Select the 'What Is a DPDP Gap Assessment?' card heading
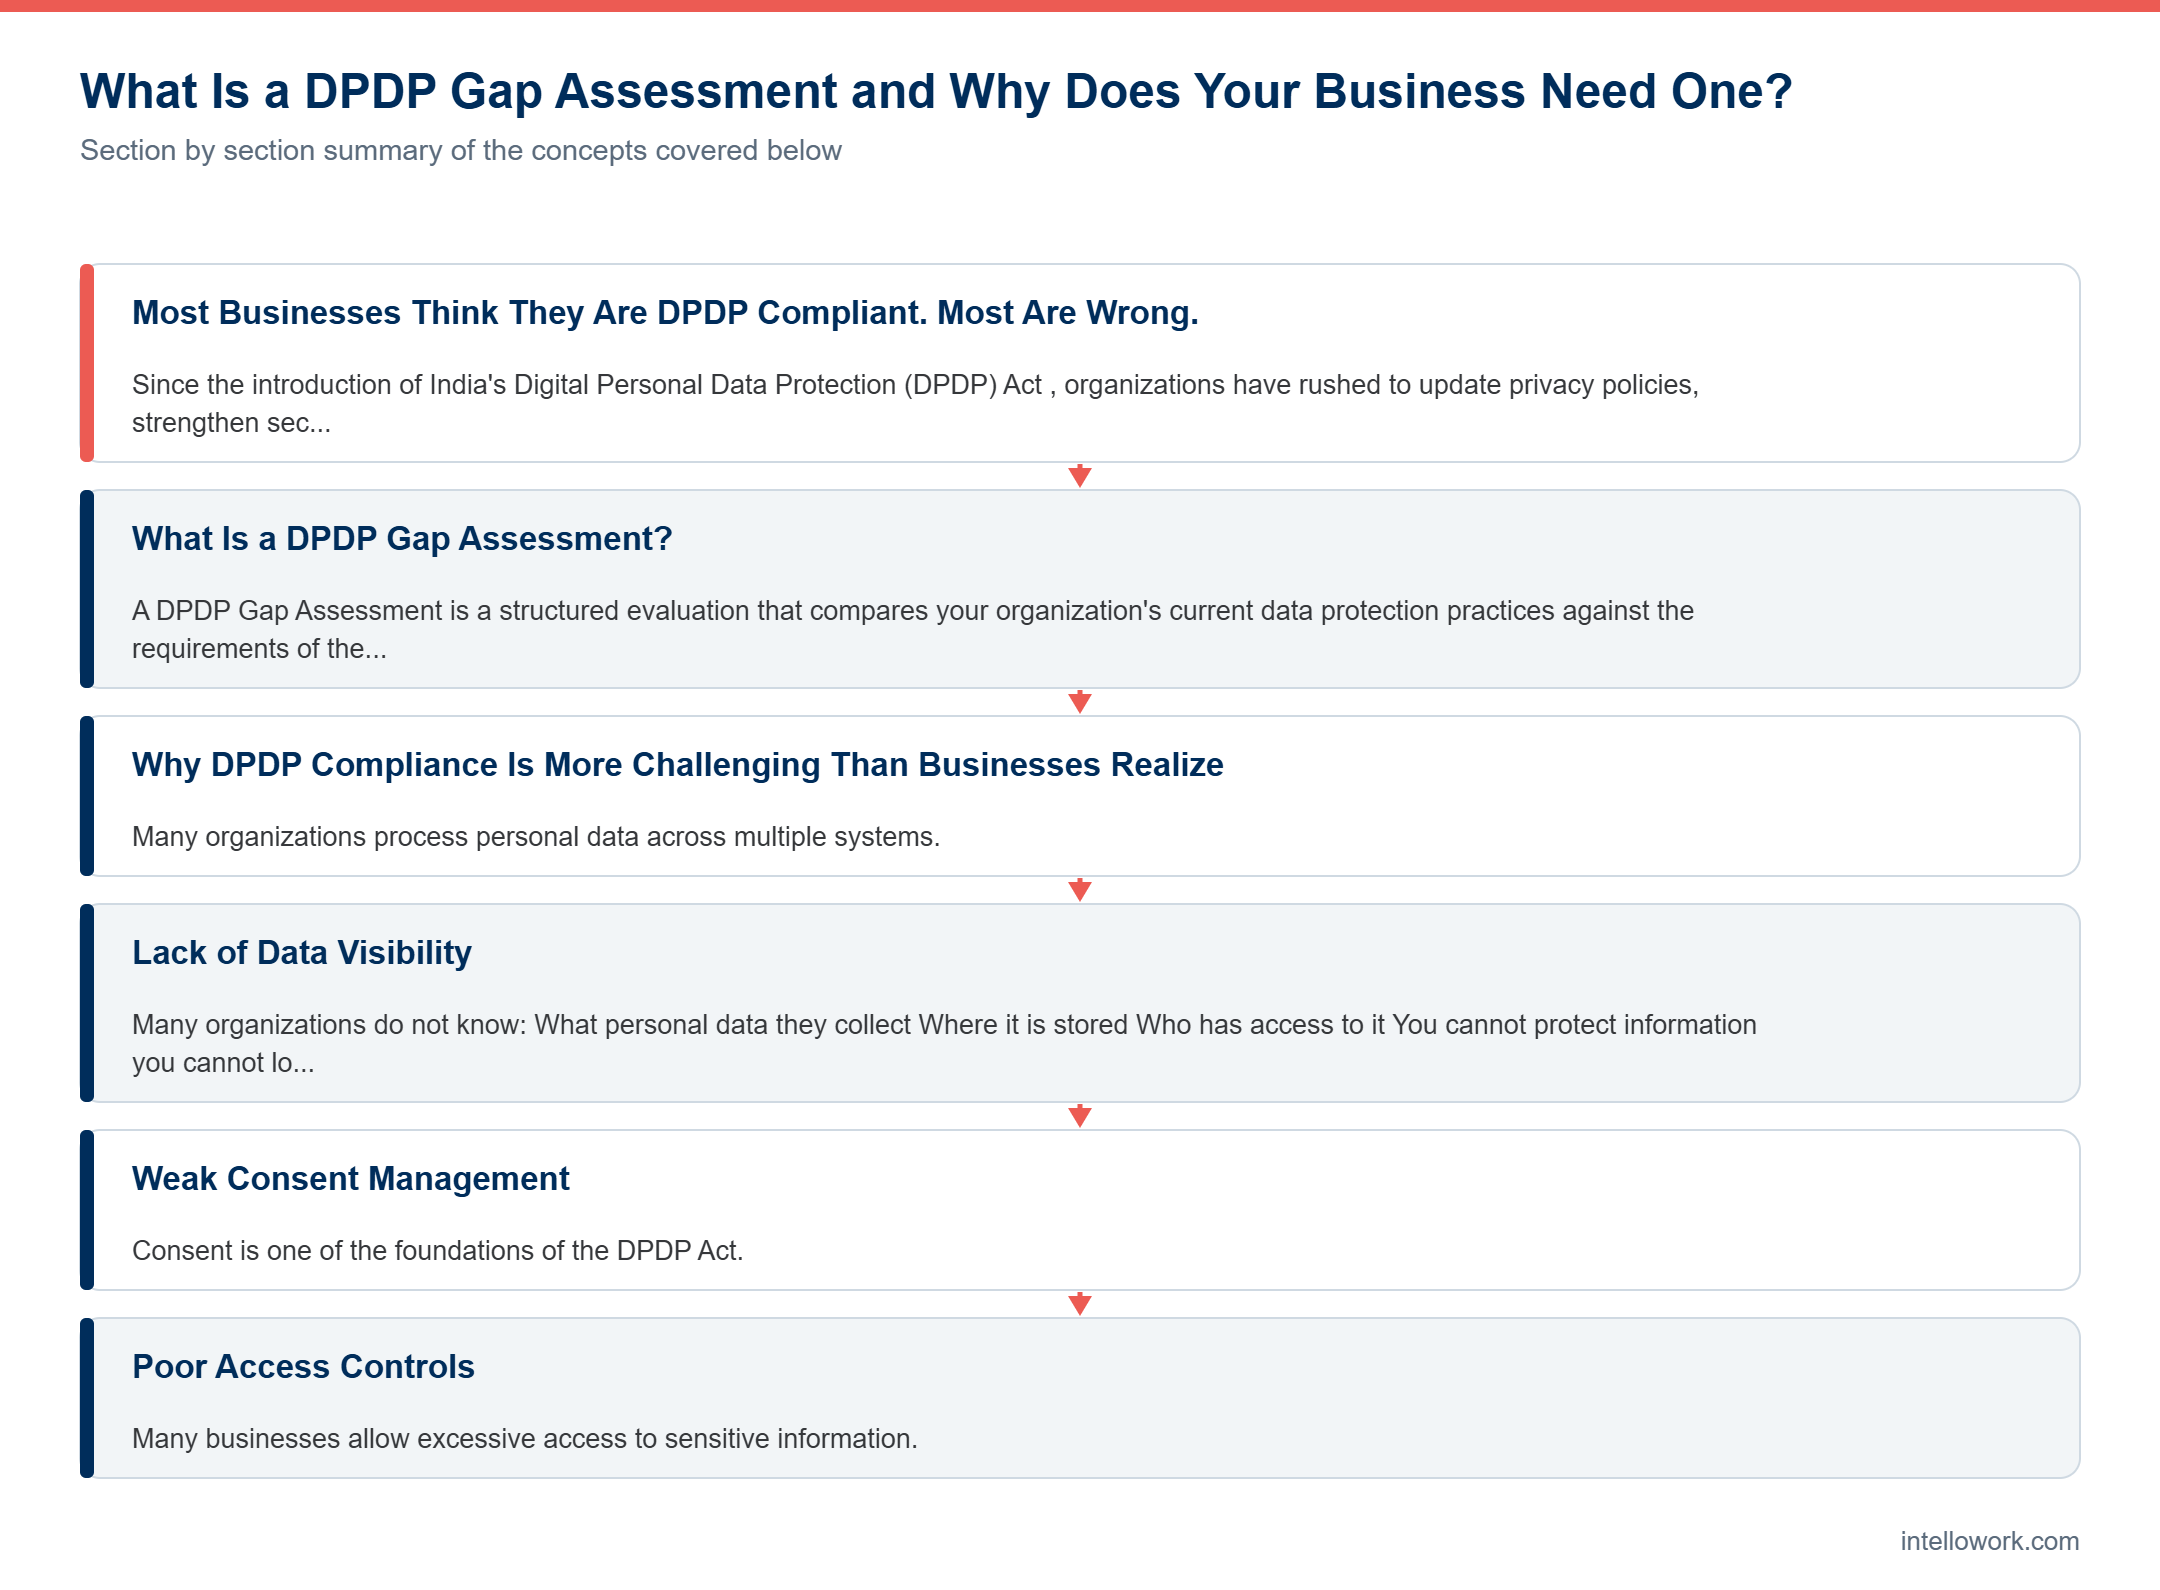 tap(402, 539)
